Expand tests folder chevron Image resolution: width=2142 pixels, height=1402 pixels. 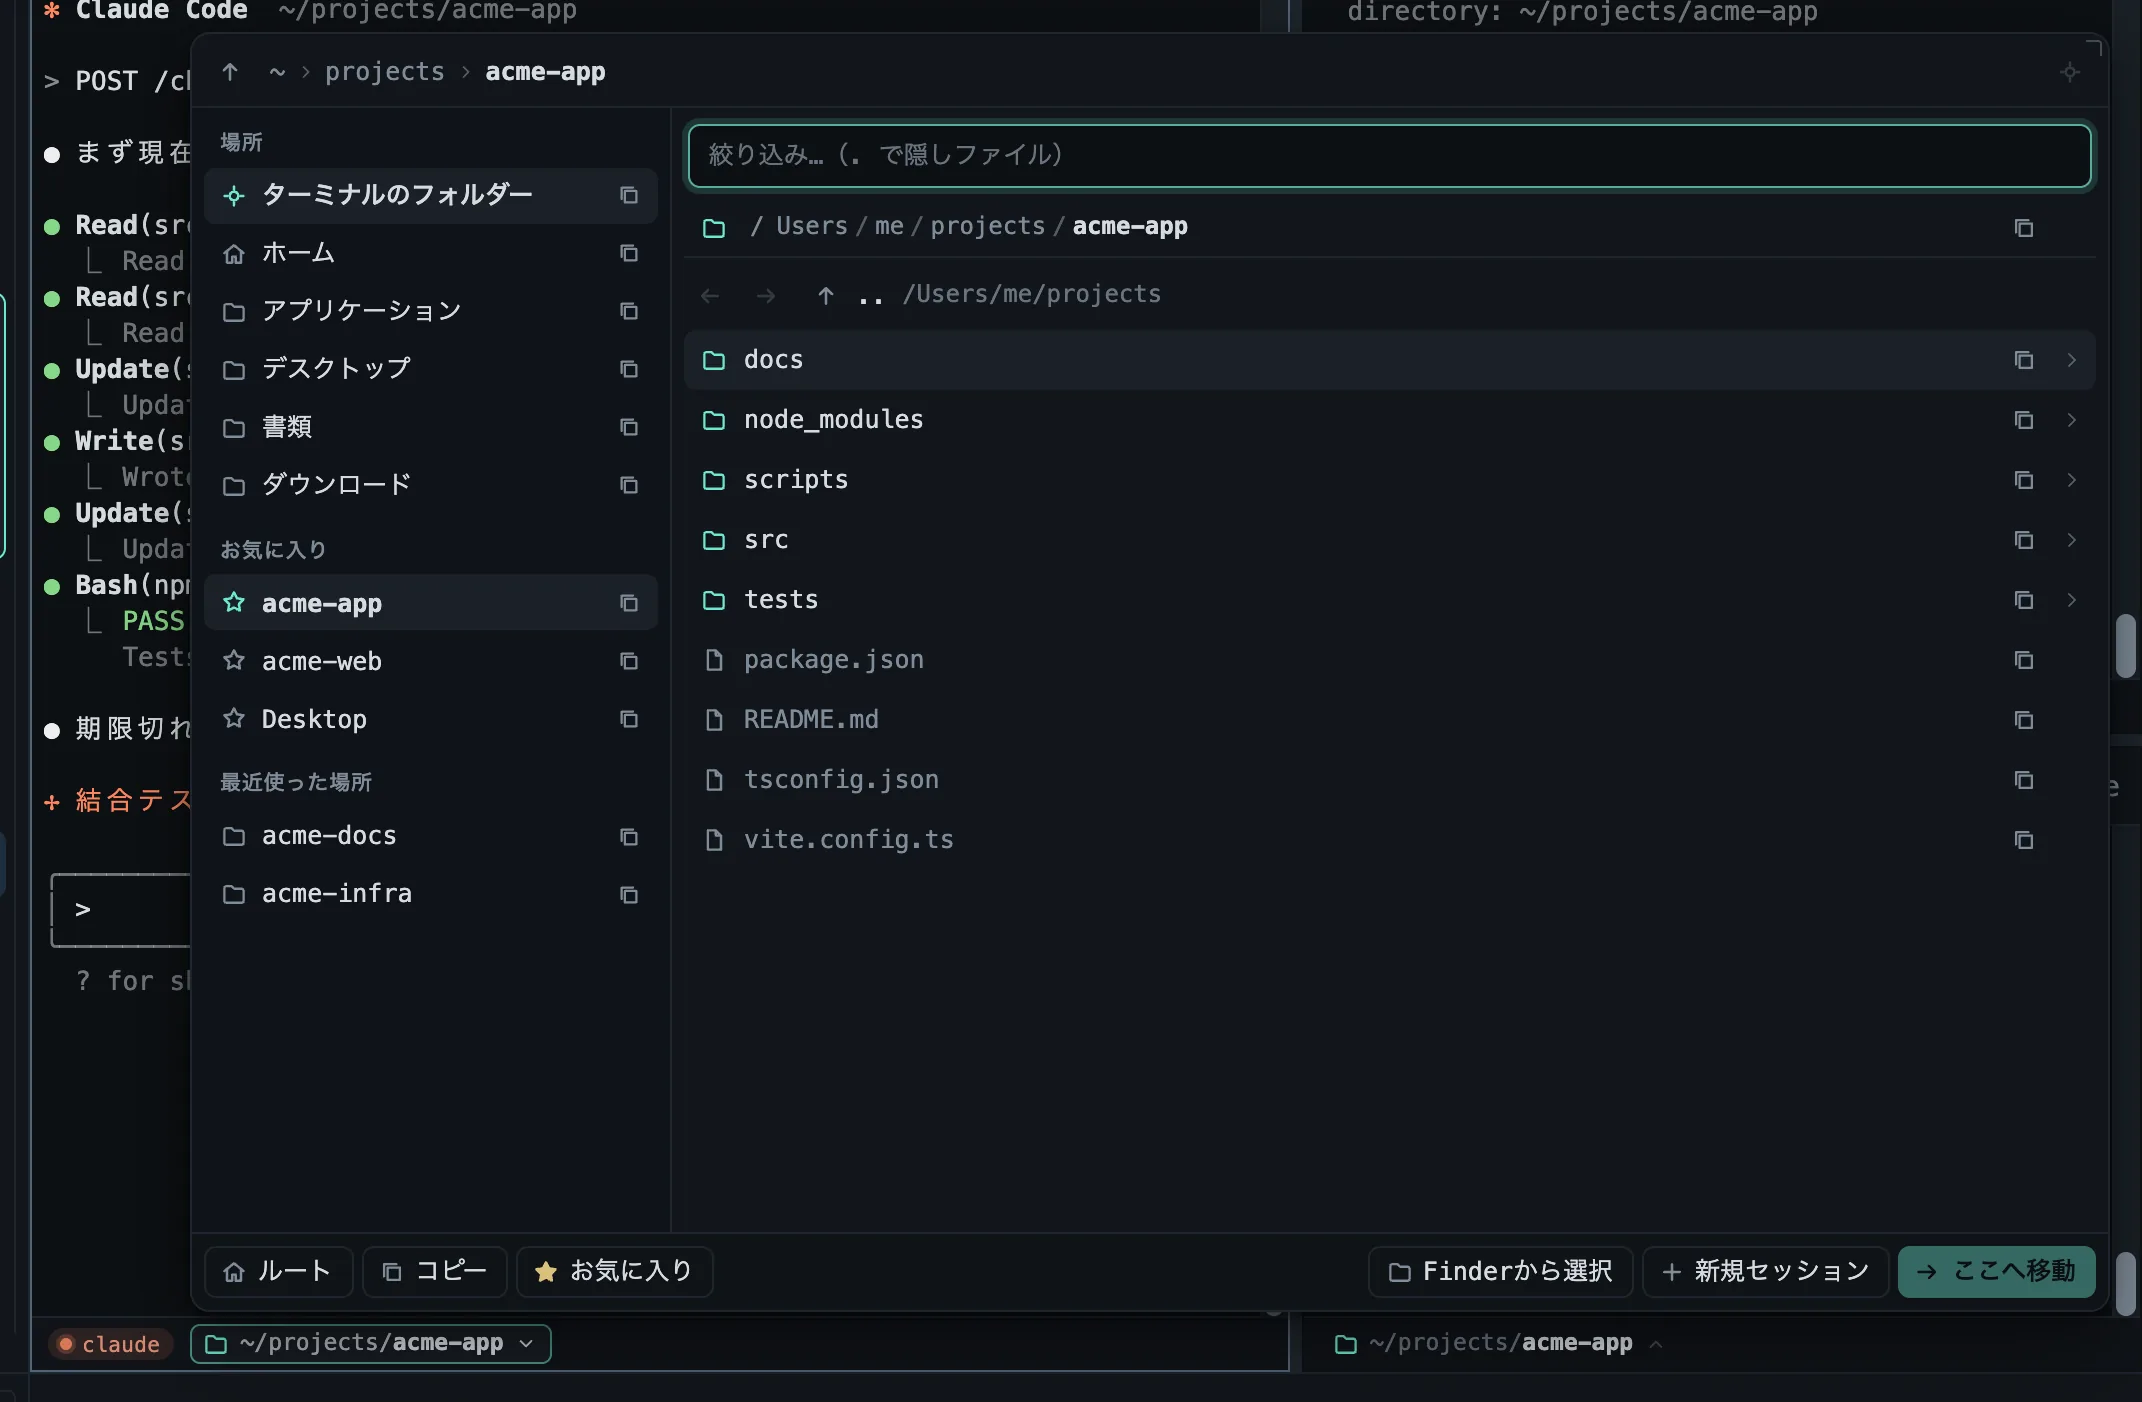click(2071, 600)
